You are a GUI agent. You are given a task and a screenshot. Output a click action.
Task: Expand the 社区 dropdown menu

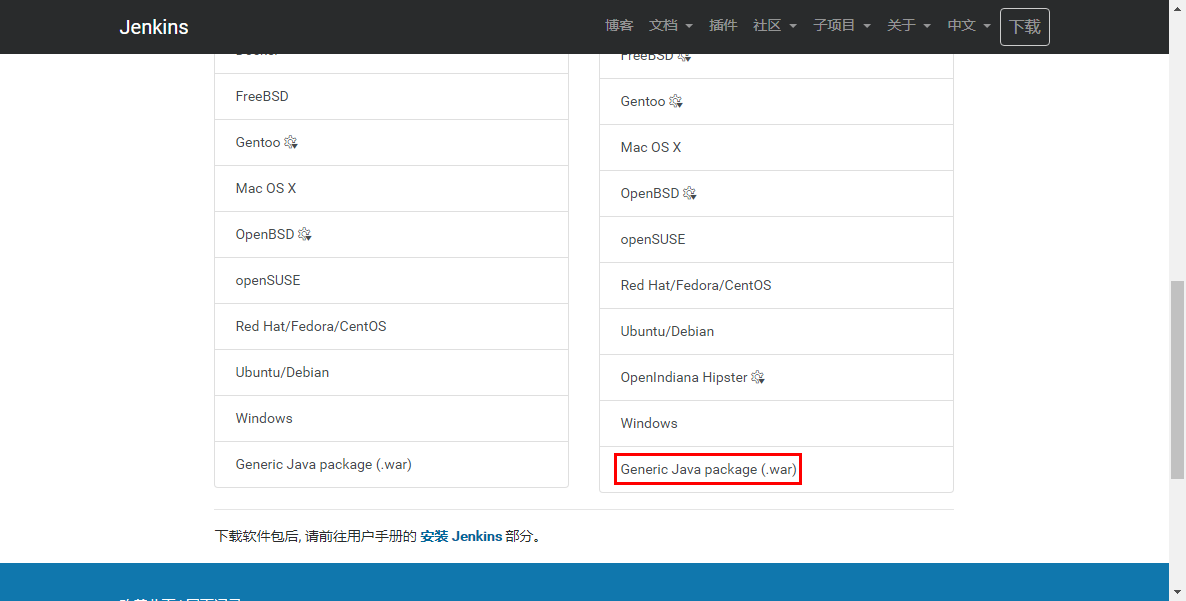tap(775, 26)
